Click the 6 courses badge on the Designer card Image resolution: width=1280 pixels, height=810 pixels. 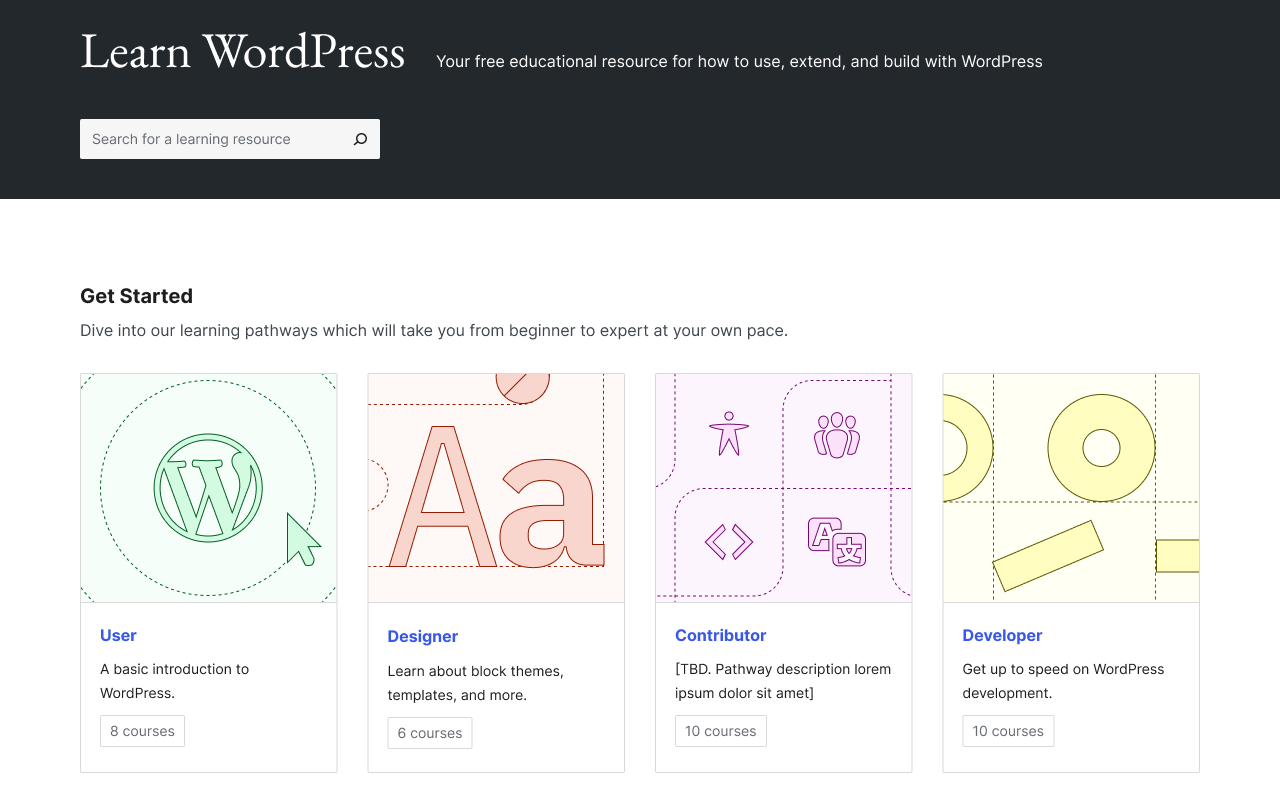click(430, 733)
